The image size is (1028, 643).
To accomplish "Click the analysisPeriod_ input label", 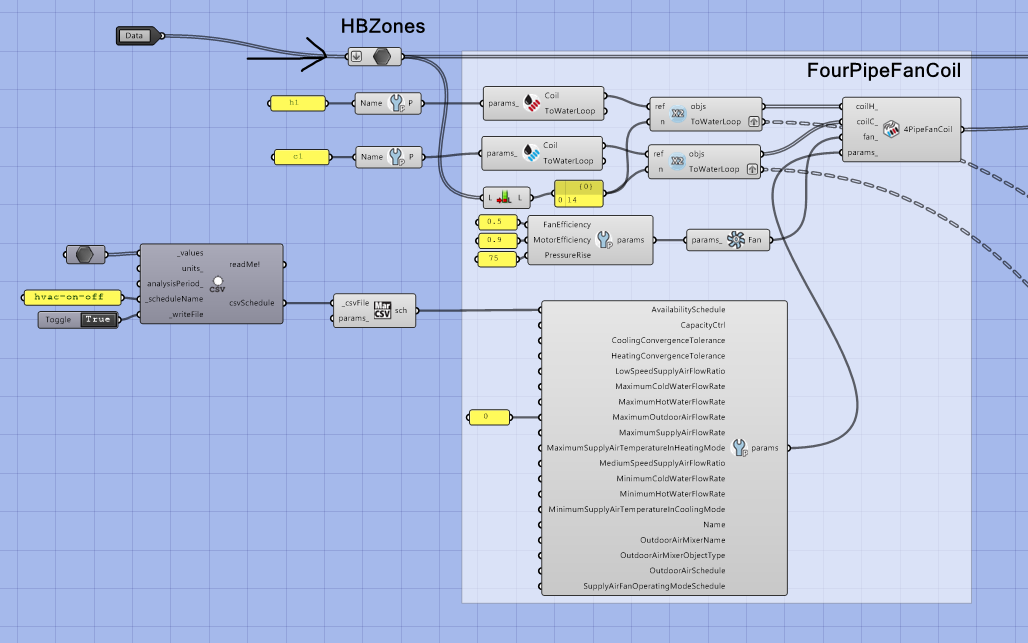I will click(x=175, y=284).
